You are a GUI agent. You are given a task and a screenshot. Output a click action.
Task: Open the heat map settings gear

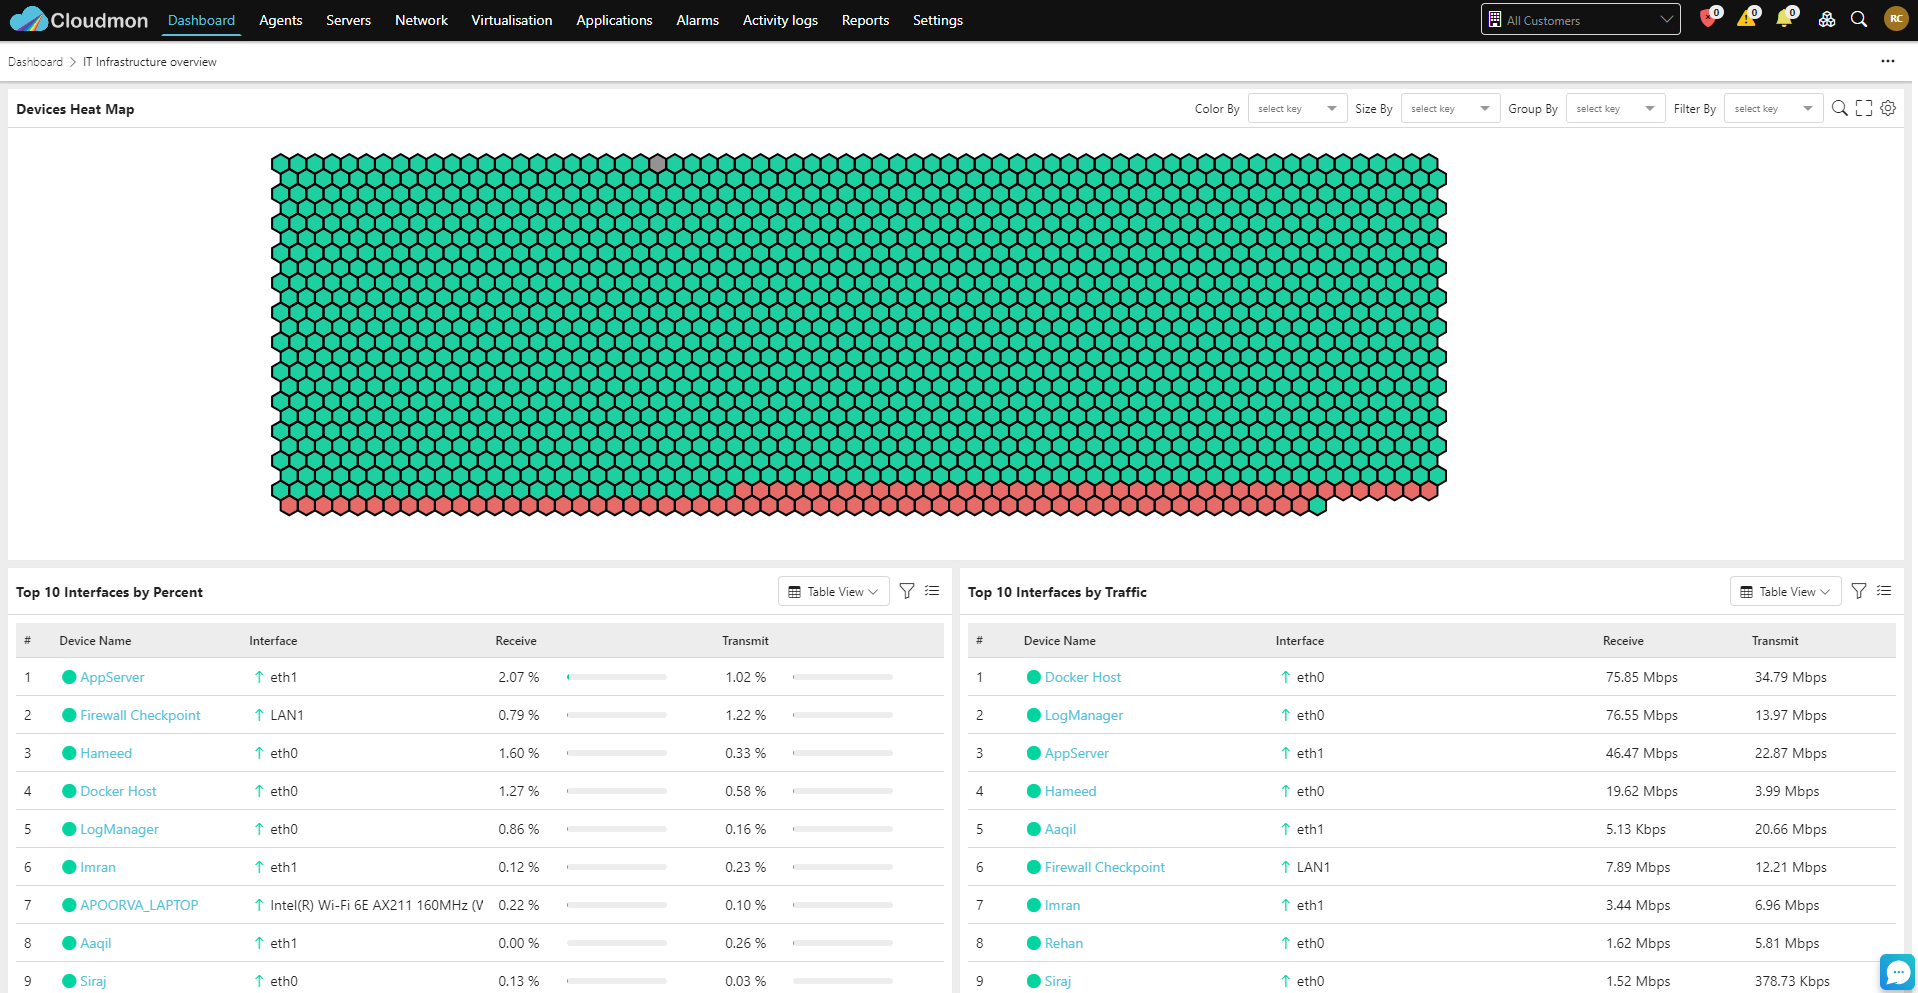[x=1888, y=108]
